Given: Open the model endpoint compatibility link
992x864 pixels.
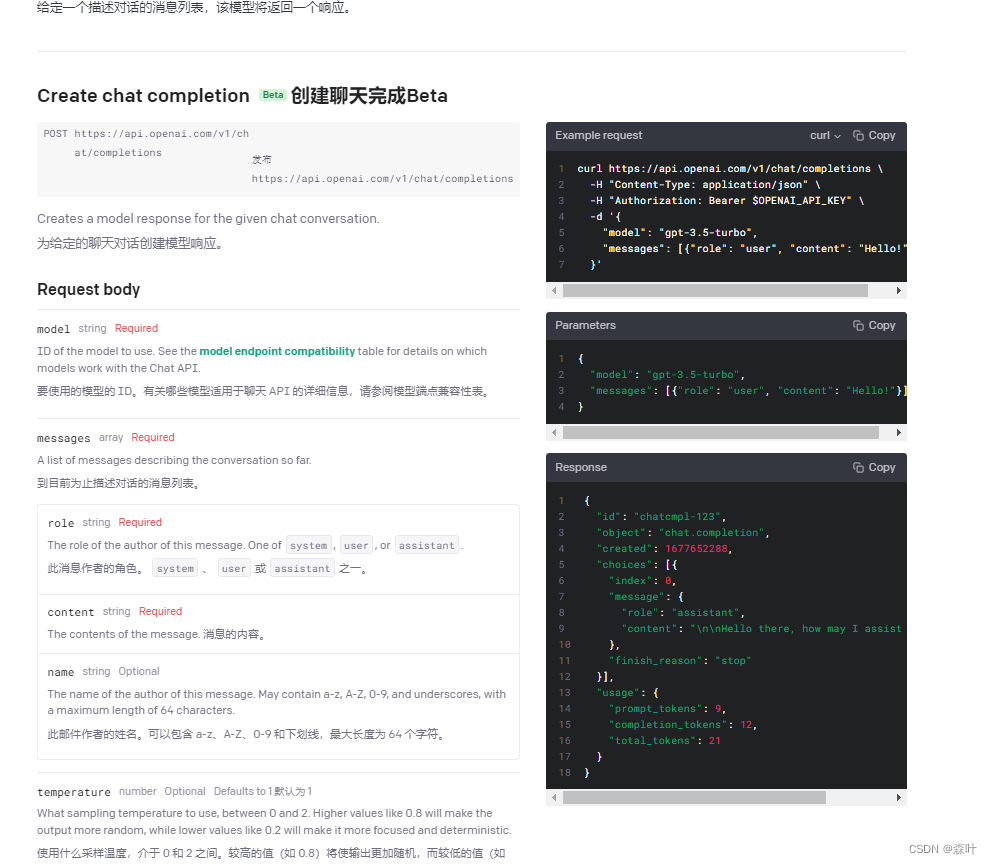Looking at the screenshot, I should coord(277,351).
